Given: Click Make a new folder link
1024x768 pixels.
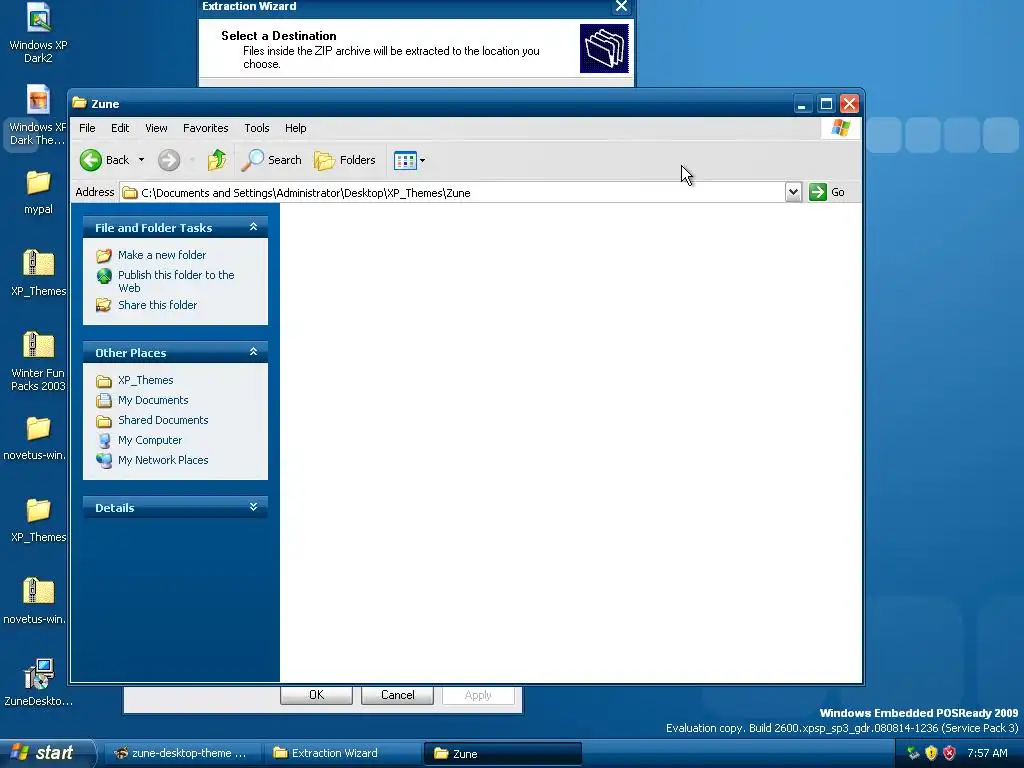Looking at the screenshot, I should pos(162,255).
